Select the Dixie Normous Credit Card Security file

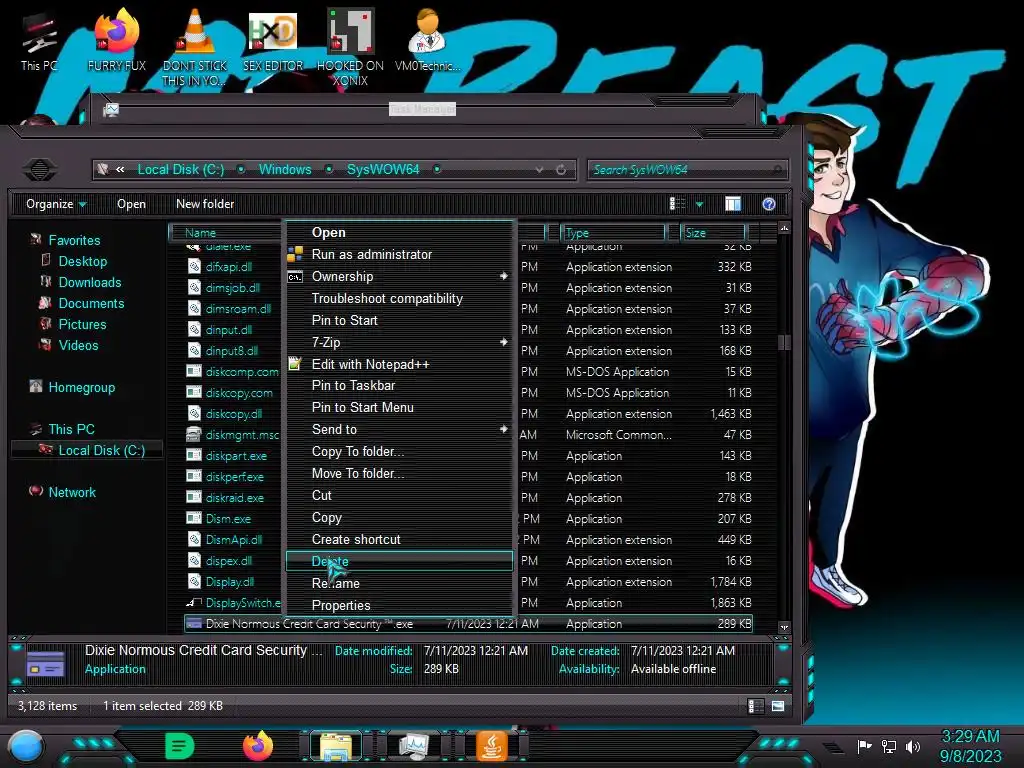pyautogui.click(x=468, y=624)
